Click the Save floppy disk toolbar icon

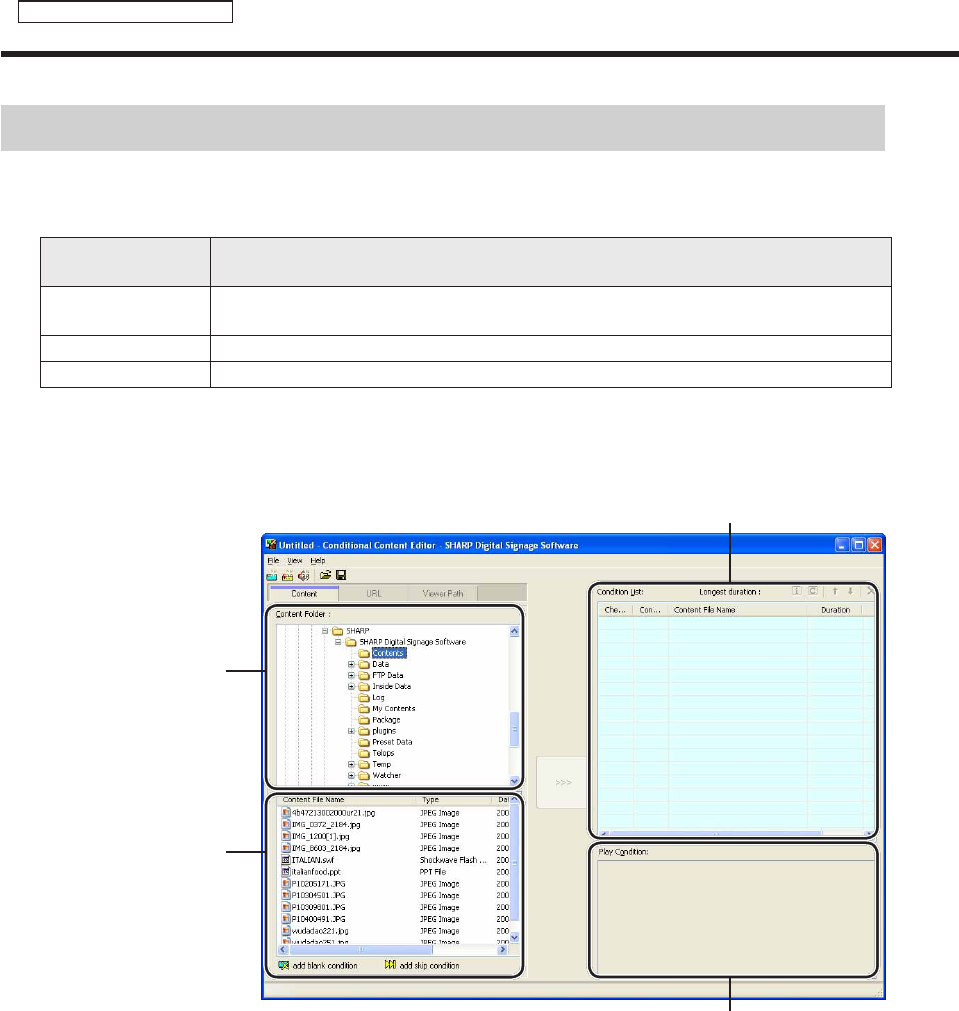(x=341, y=574)
